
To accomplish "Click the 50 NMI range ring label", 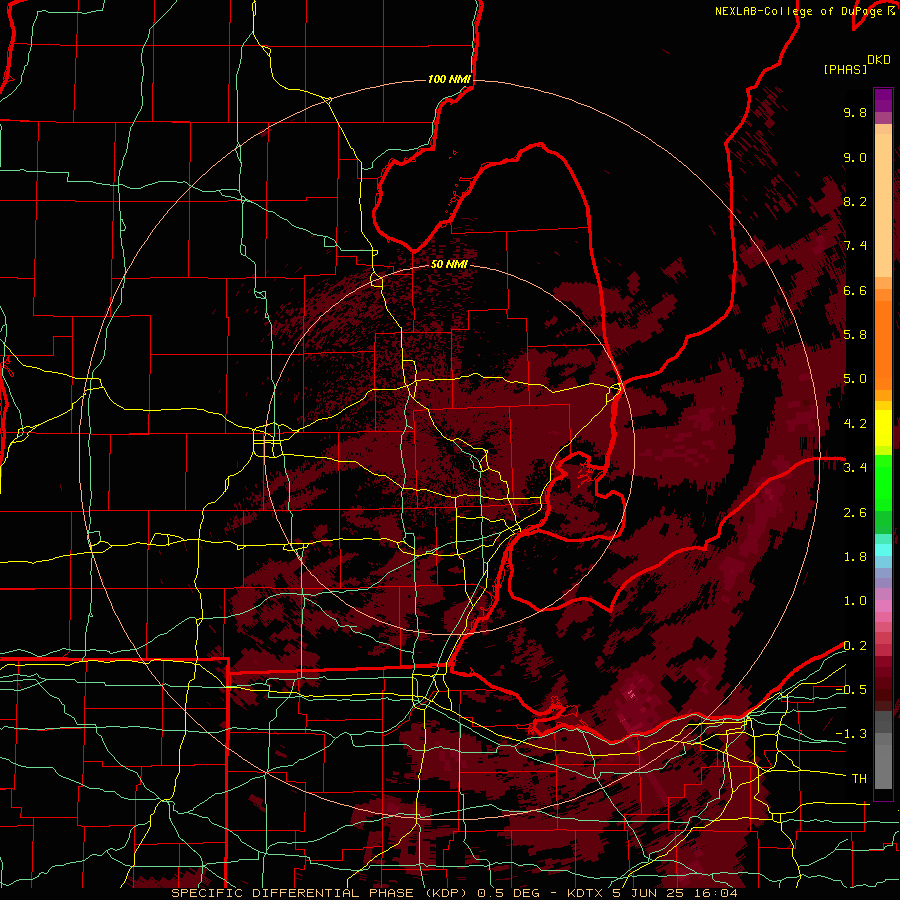I will [449, 265].
